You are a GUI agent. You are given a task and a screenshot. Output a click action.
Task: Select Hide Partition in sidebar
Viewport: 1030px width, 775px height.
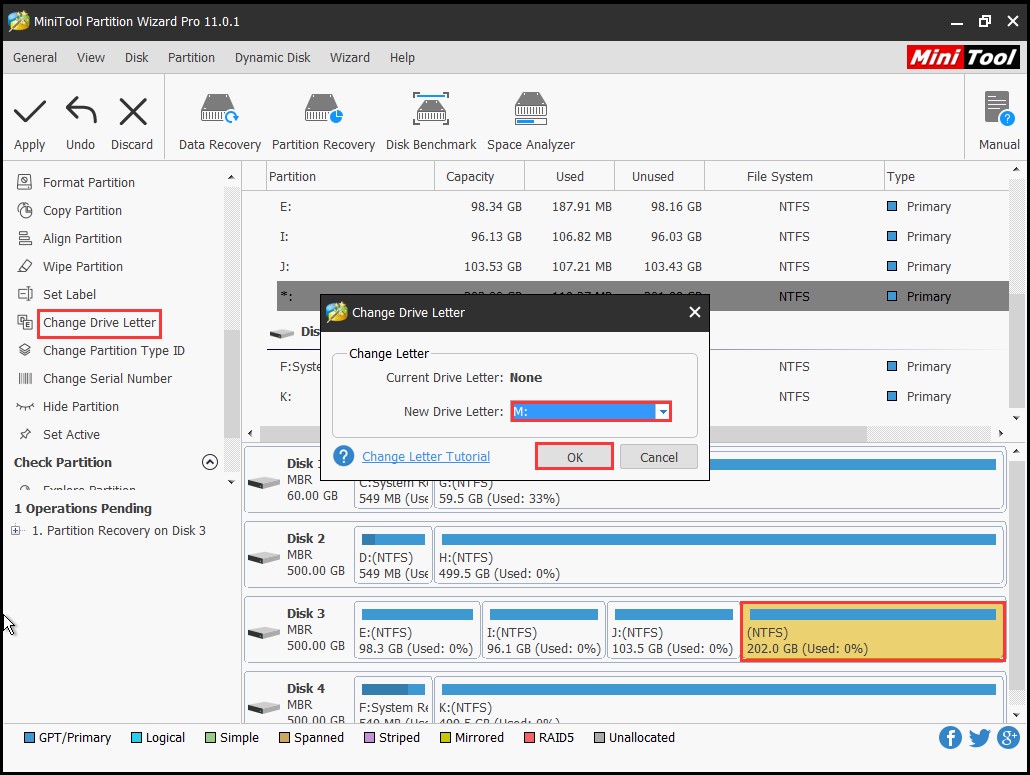pyautogui.click(x=81, y=407)
